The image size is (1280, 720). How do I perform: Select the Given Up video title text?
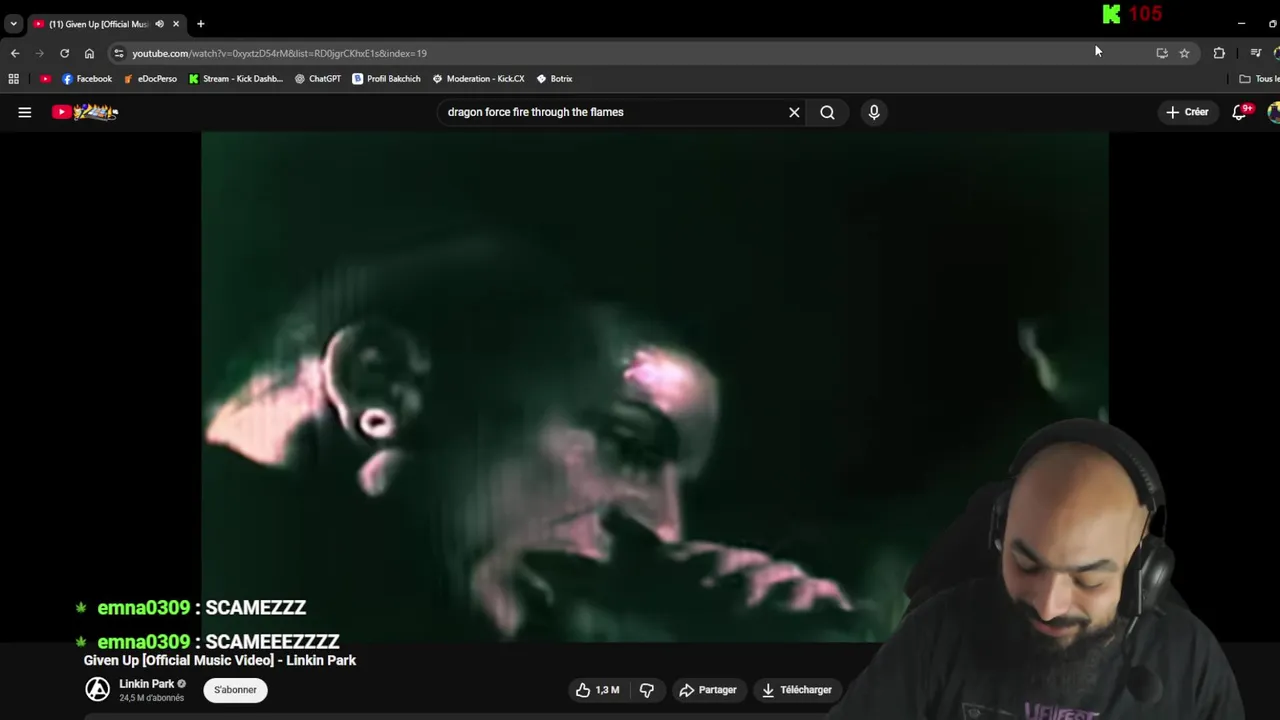(x=220, y=661)
